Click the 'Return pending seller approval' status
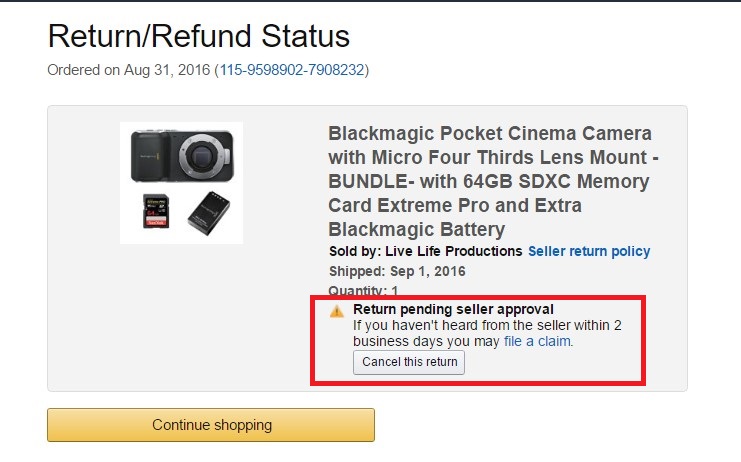Viewport: 741px width, 462px height. click(x=453, y=310)
